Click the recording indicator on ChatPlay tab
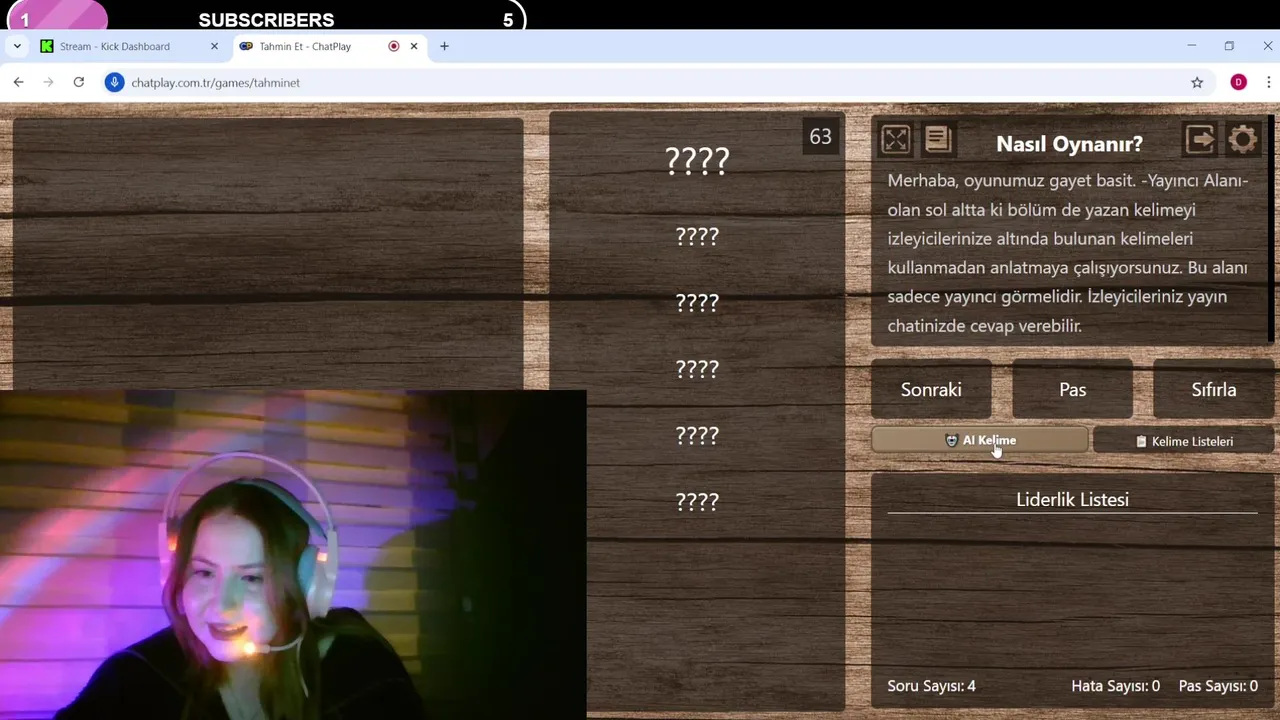The width and height of the screenshot is (1280, 720). [x=393, y=46]
